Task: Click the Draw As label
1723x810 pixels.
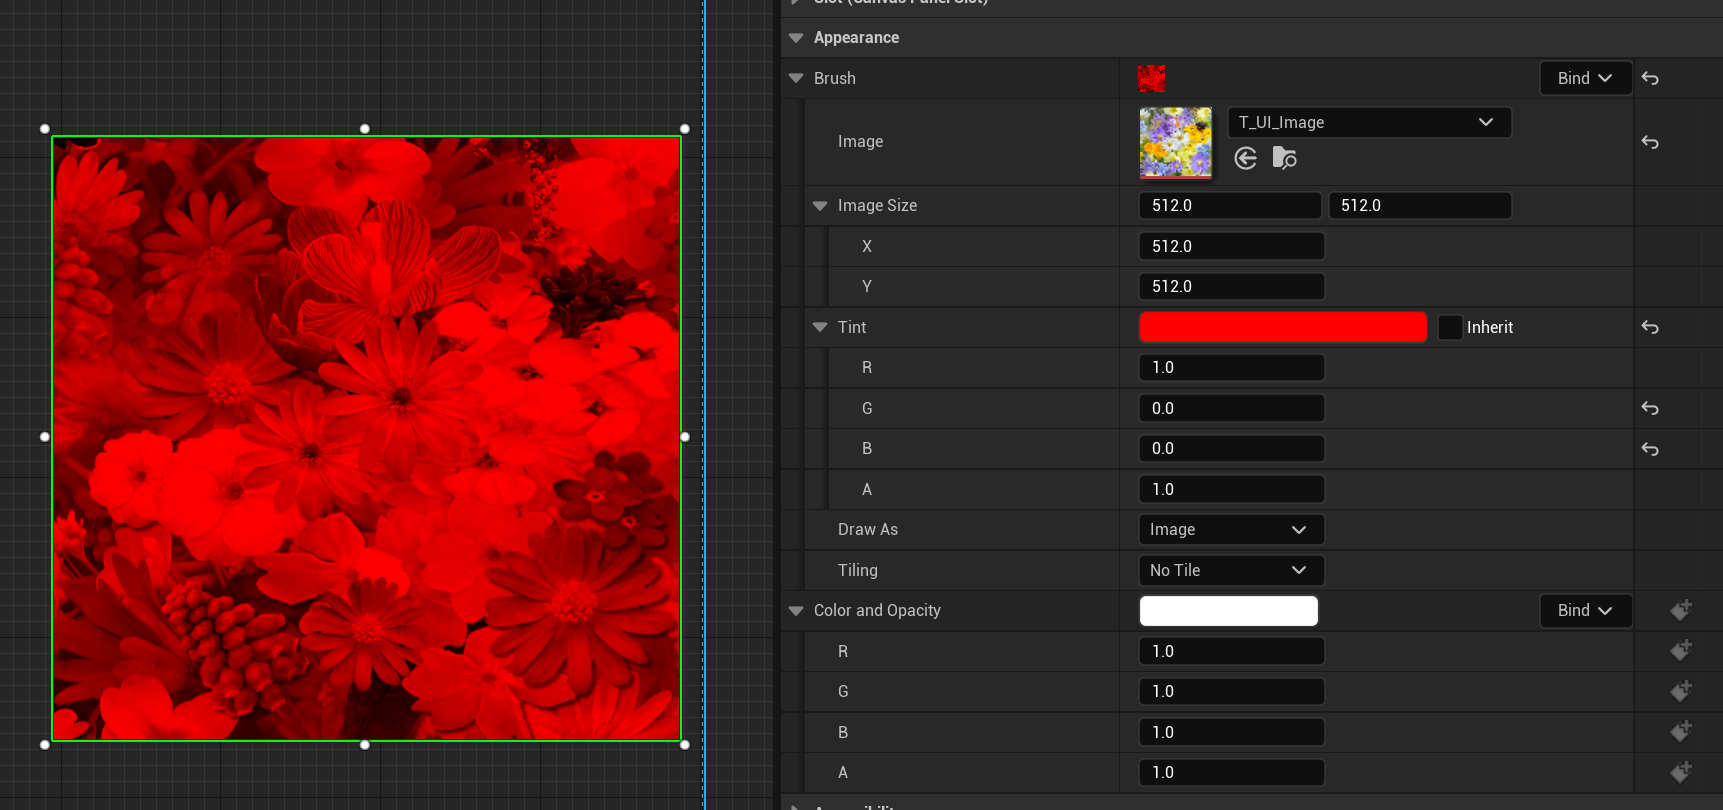Action: click(x=868, y=529)
